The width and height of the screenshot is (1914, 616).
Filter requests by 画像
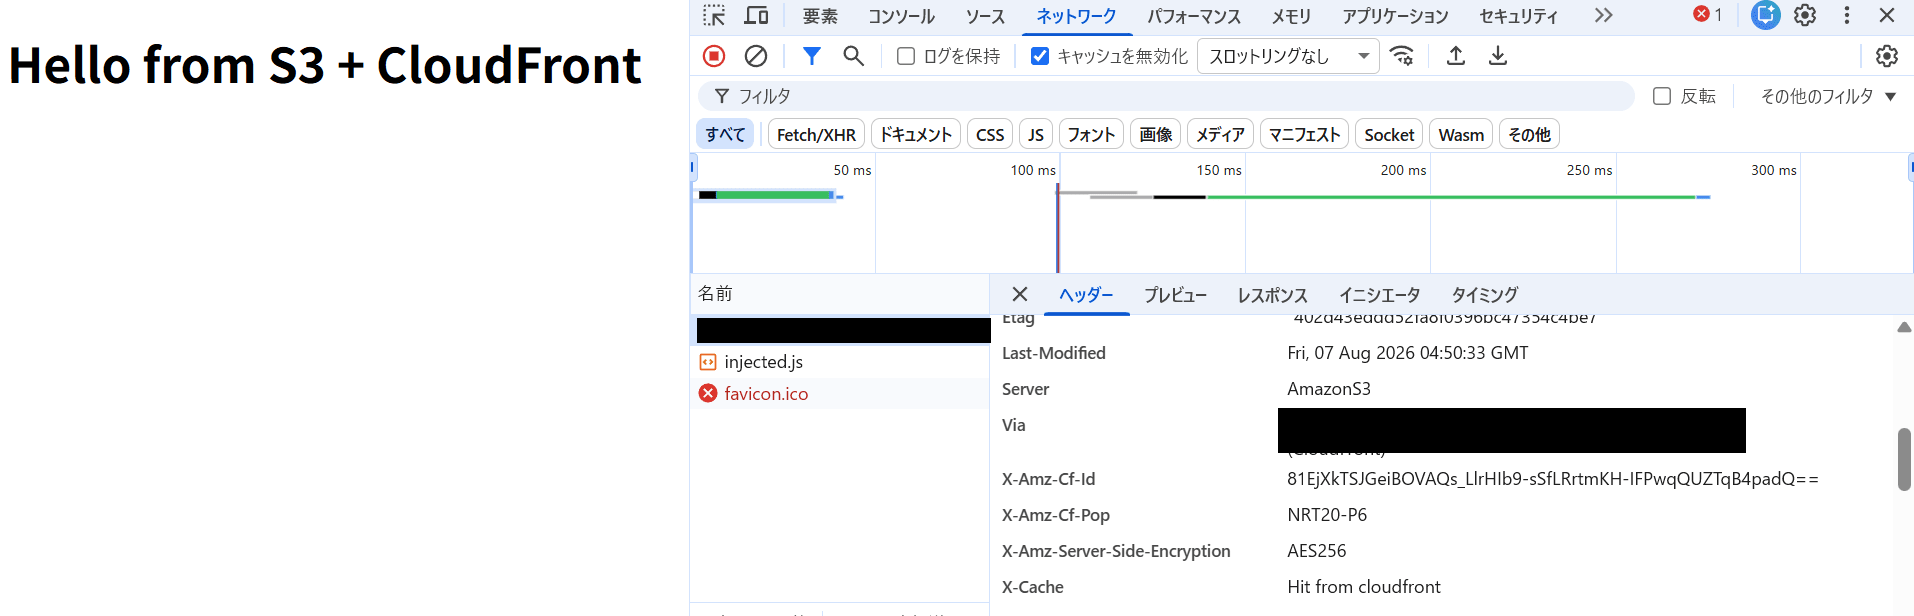coord(1156,134)
